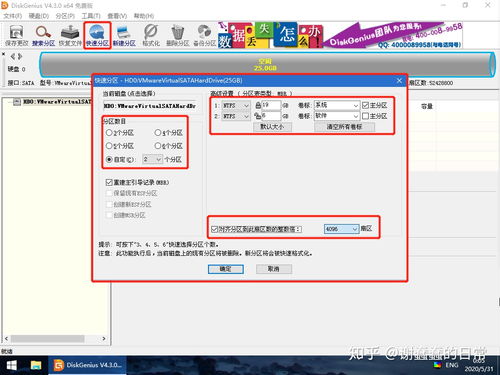
Task: Expand first partition NTFS file system dropdown
Action: click(236, 105)
